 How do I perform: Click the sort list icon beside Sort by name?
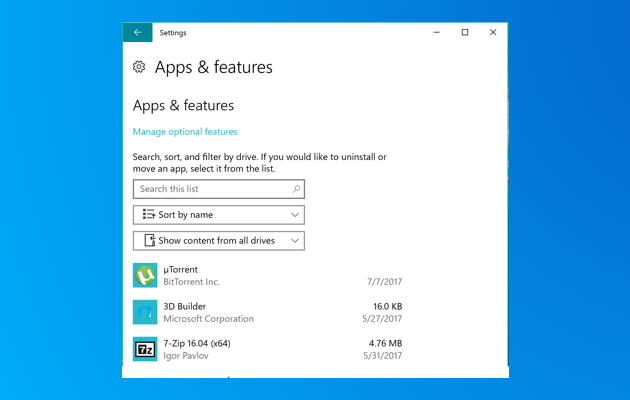(148, 215)
